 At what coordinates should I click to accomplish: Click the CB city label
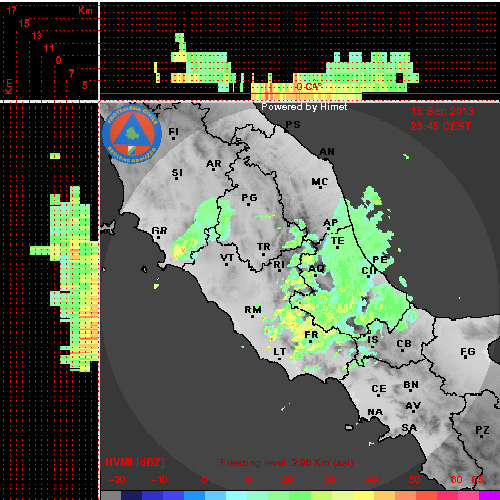[404, 343]
